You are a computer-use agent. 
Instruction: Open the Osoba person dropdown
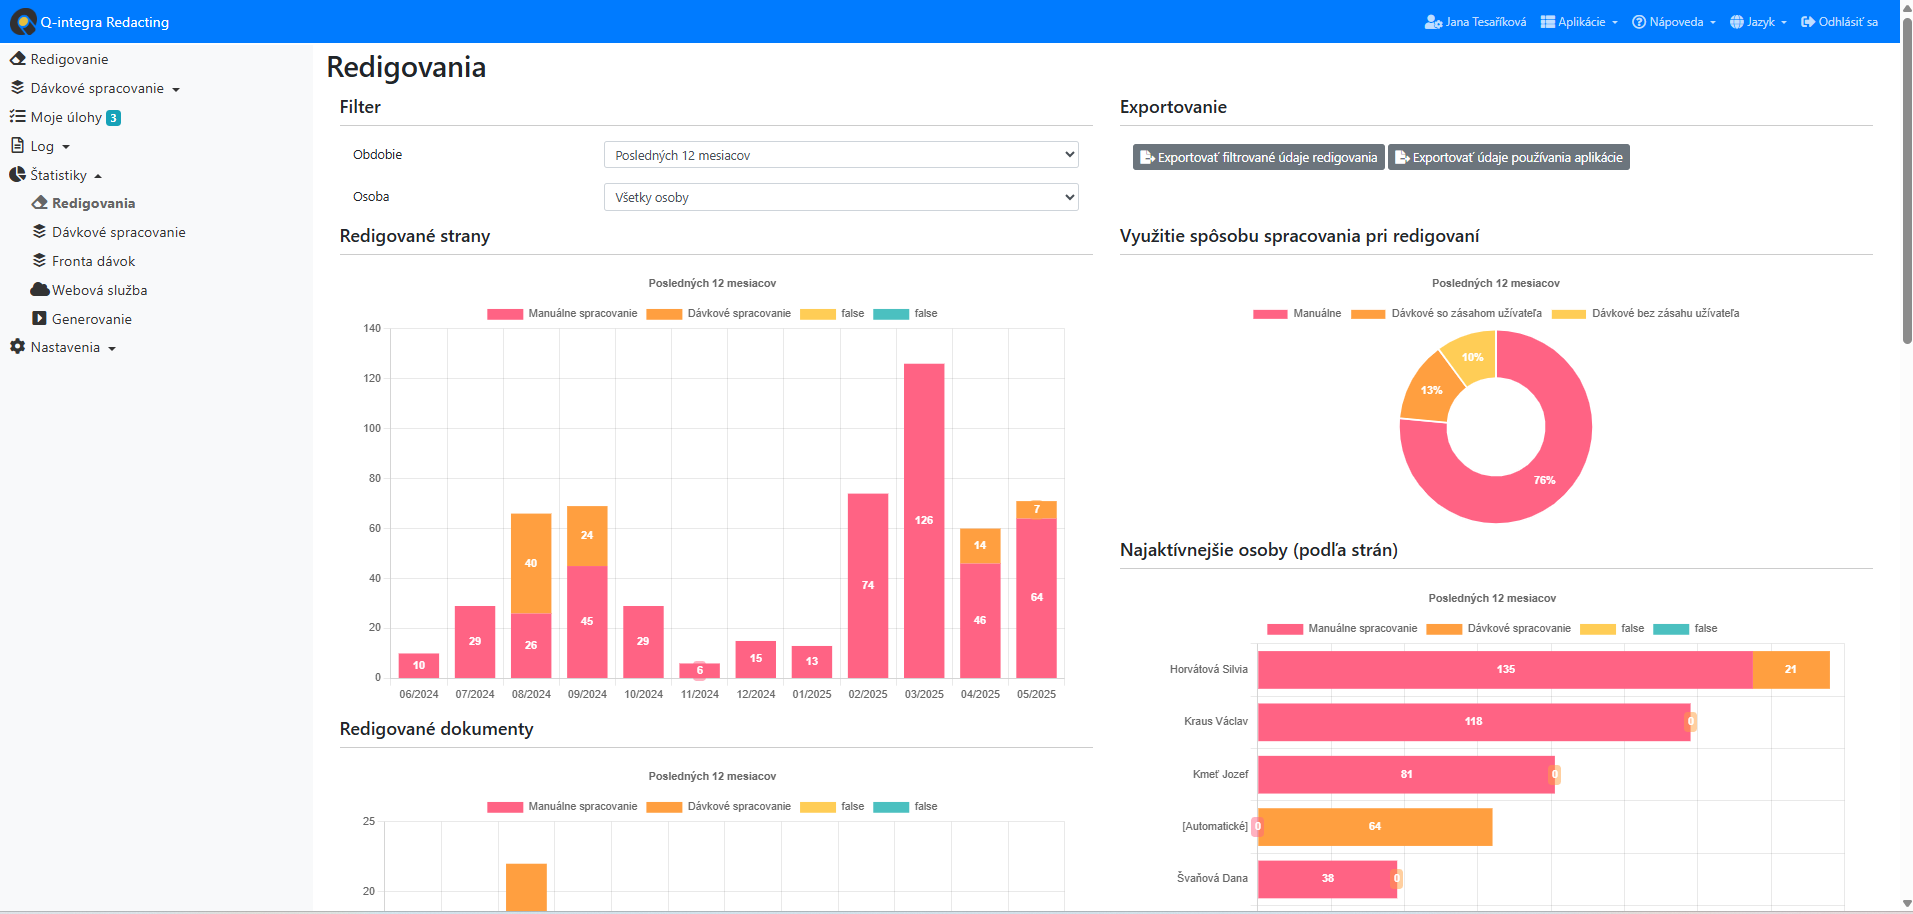click(x=841, y=197)
